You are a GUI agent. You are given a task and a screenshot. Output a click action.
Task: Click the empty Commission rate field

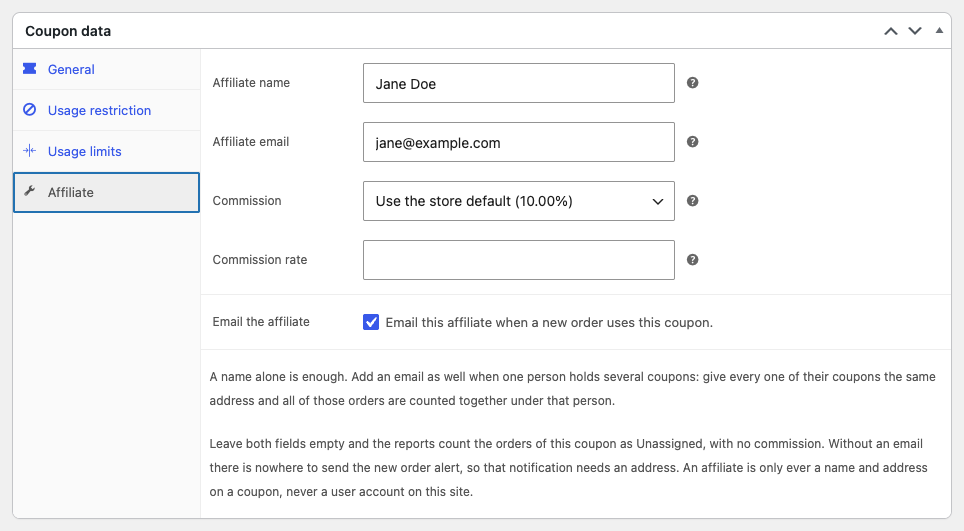519,260
